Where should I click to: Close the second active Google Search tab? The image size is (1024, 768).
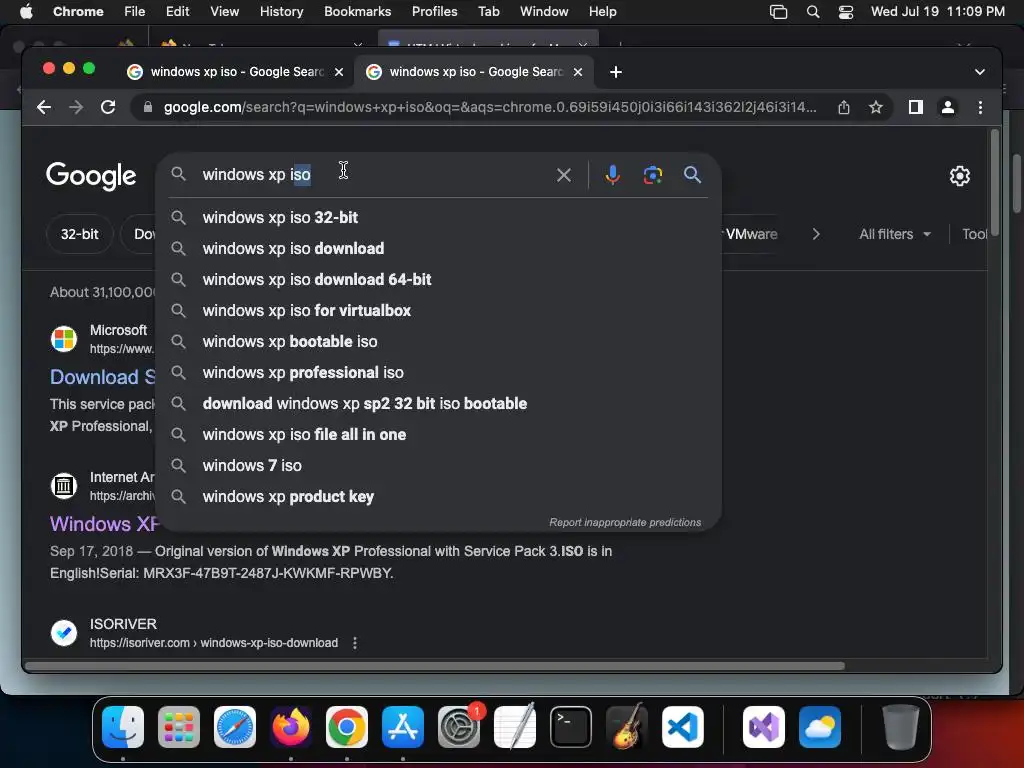578,72
